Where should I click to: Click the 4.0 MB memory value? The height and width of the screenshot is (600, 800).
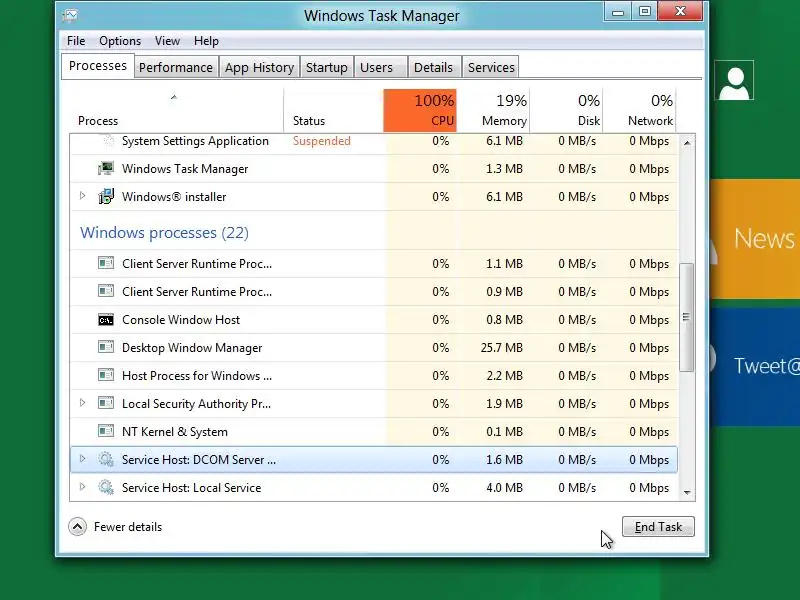point(504,488)
